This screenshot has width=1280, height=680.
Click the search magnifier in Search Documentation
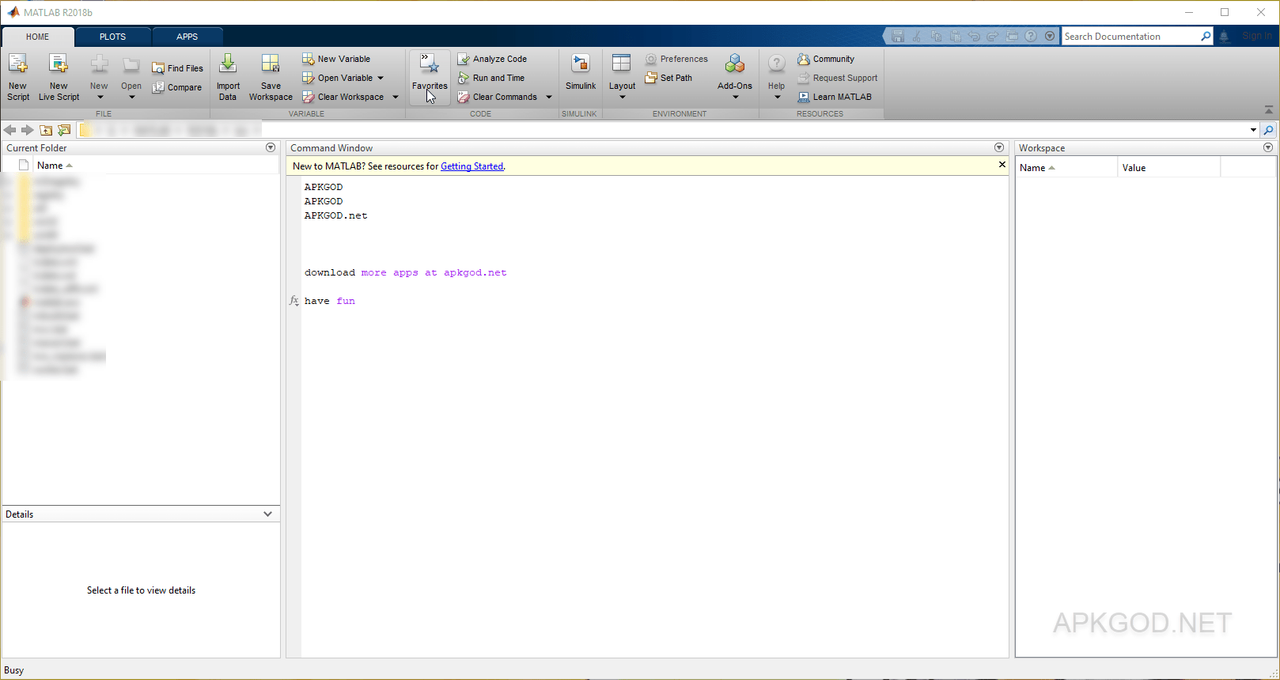[1206, 36]
